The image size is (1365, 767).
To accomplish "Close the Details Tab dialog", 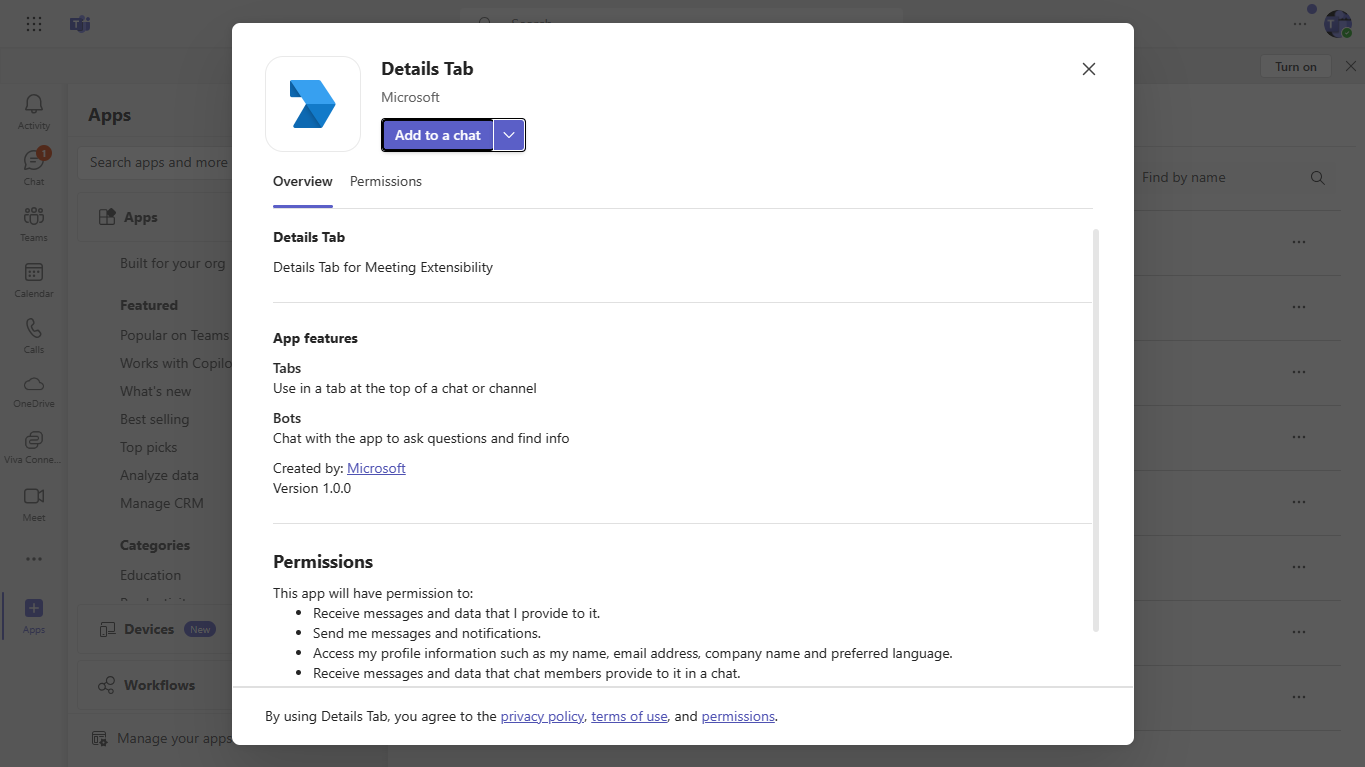I will (x=1089, y=69).
